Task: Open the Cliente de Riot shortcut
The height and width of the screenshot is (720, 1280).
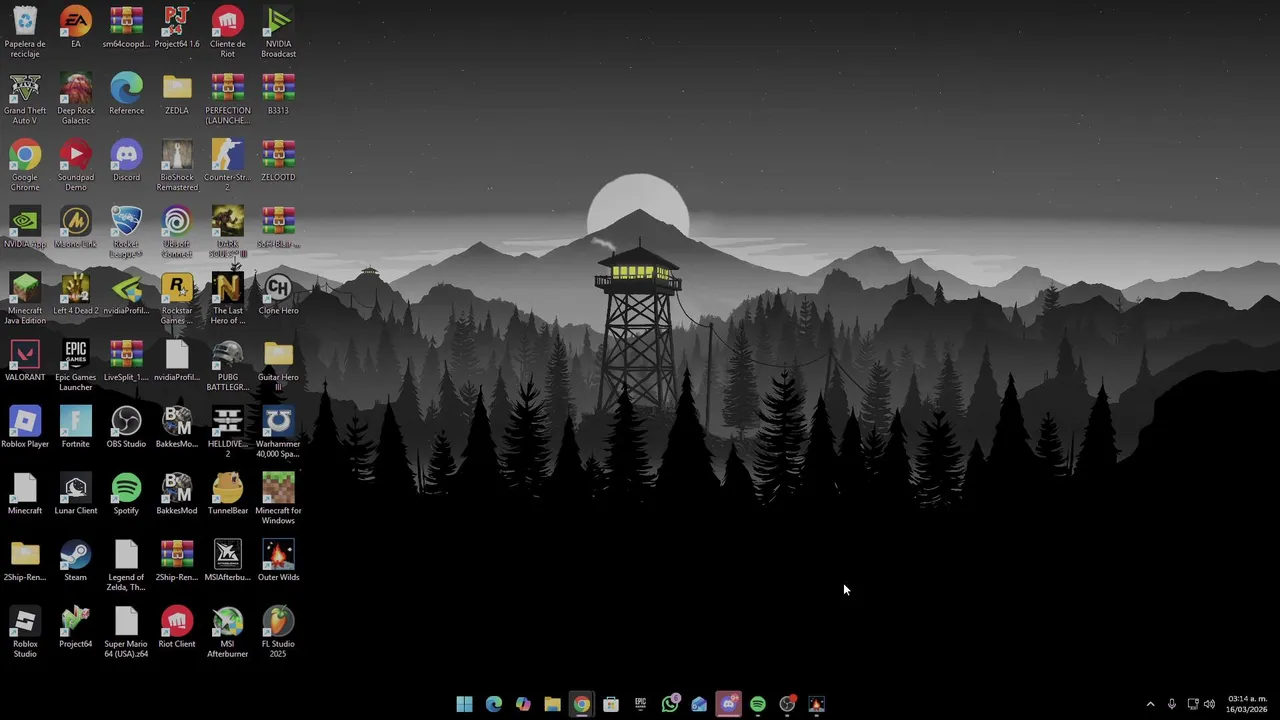Action: click(228, 32)
